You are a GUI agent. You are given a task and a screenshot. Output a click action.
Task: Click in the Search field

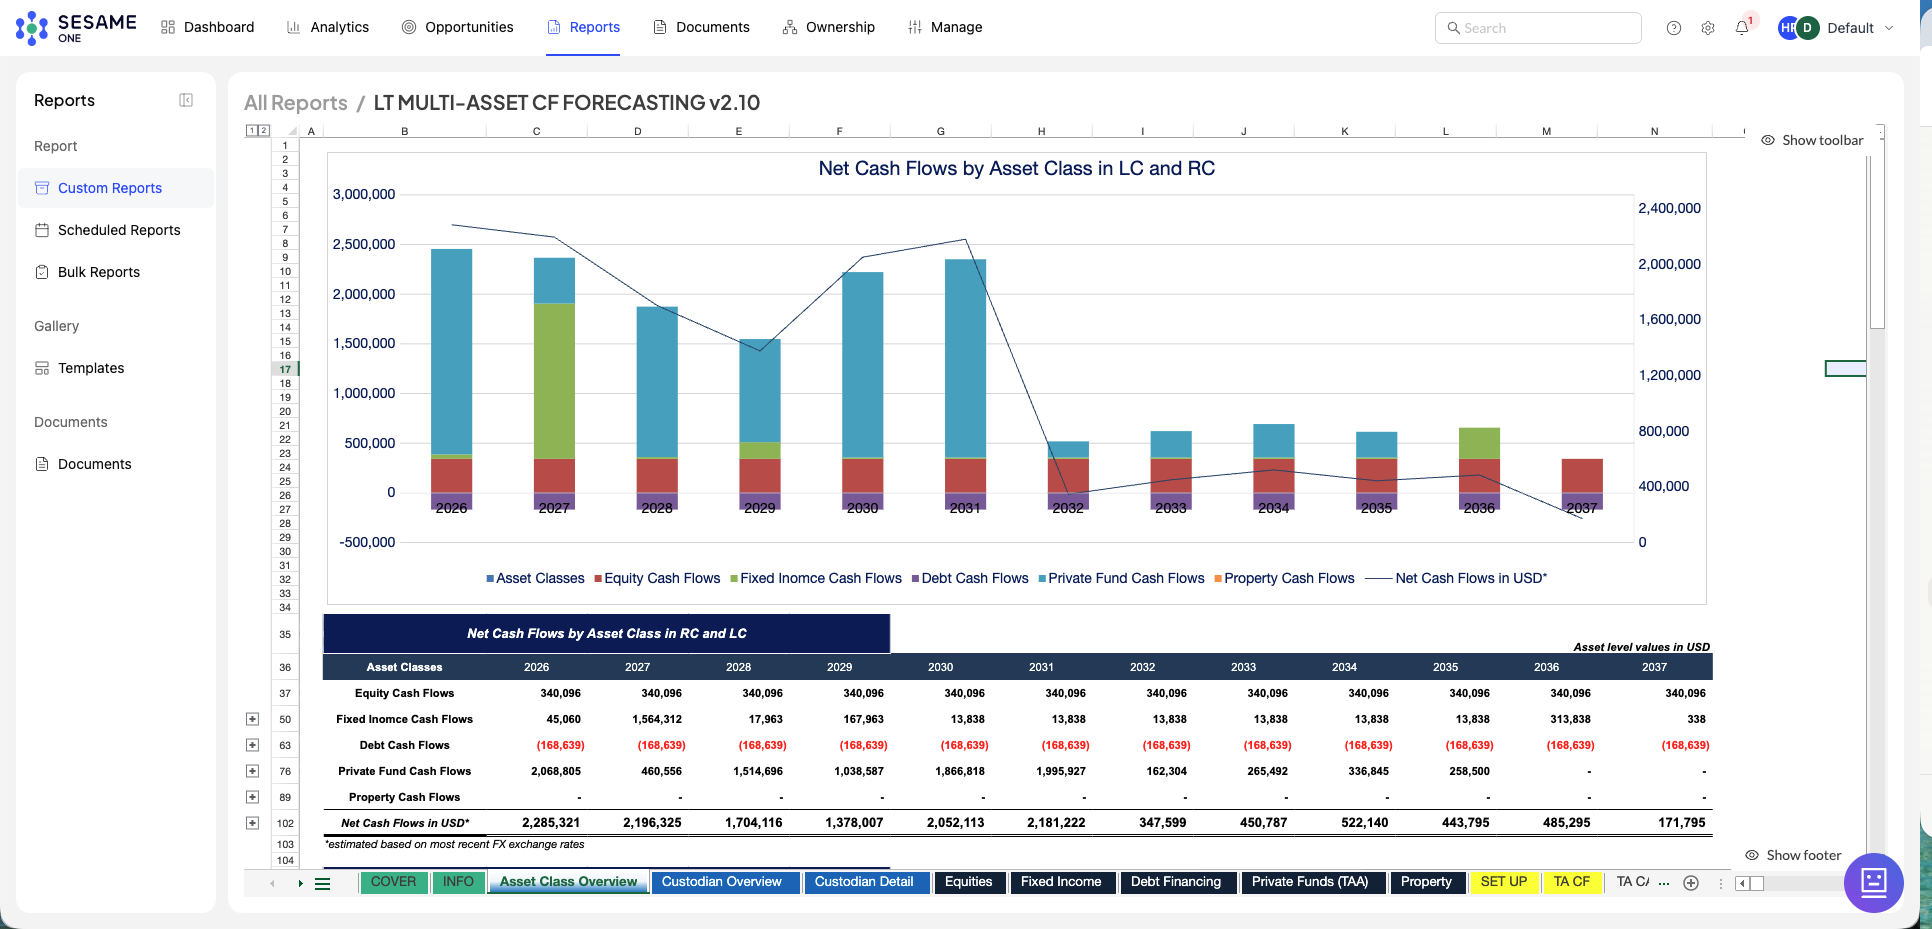(x=1538, y=28)
